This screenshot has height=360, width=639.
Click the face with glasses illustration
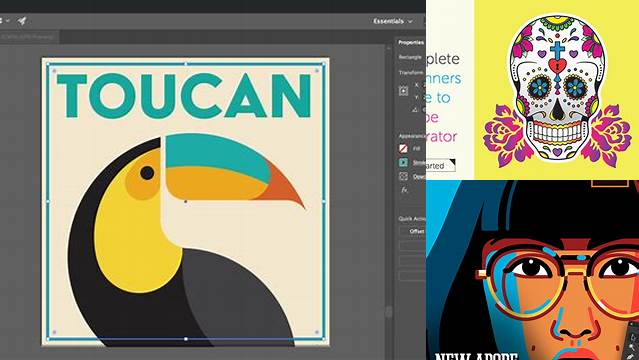(533, 270)
